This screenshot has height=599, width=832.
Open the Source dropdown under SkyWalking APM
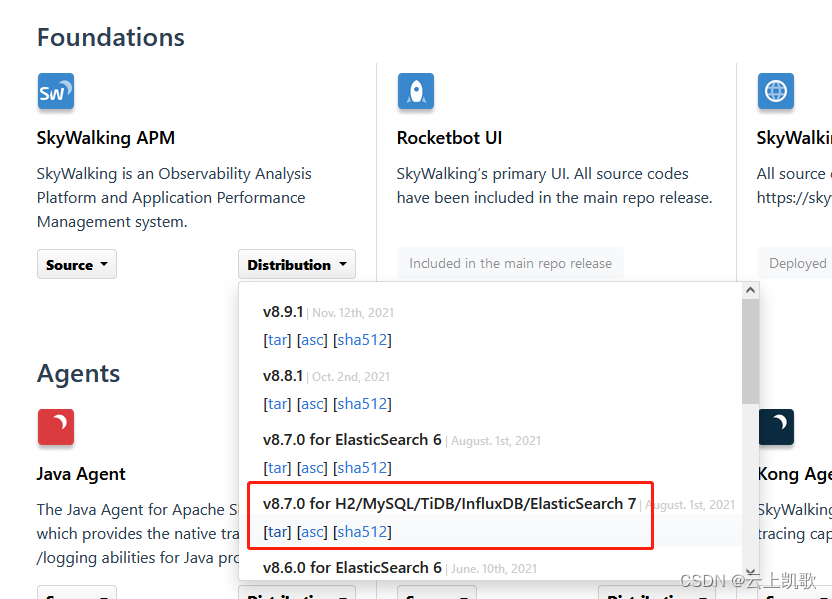[x=77, y=264]
